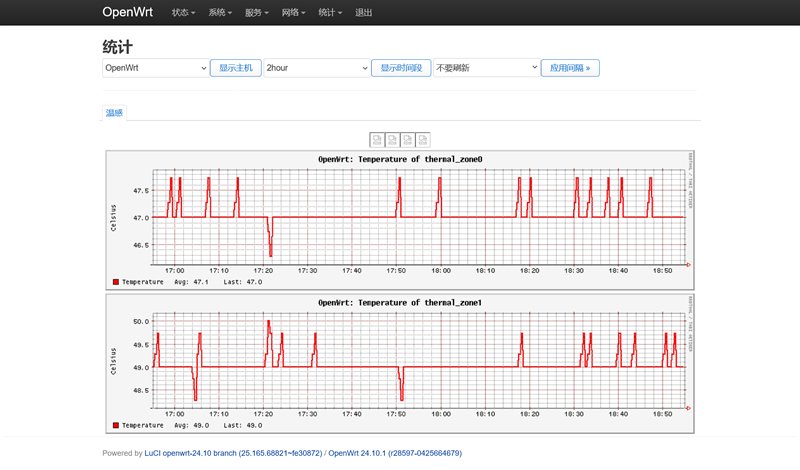Screen dimensions: 800x470
Task: Click the fourth icon above the graphs
Action: click(x=424, y=139)
